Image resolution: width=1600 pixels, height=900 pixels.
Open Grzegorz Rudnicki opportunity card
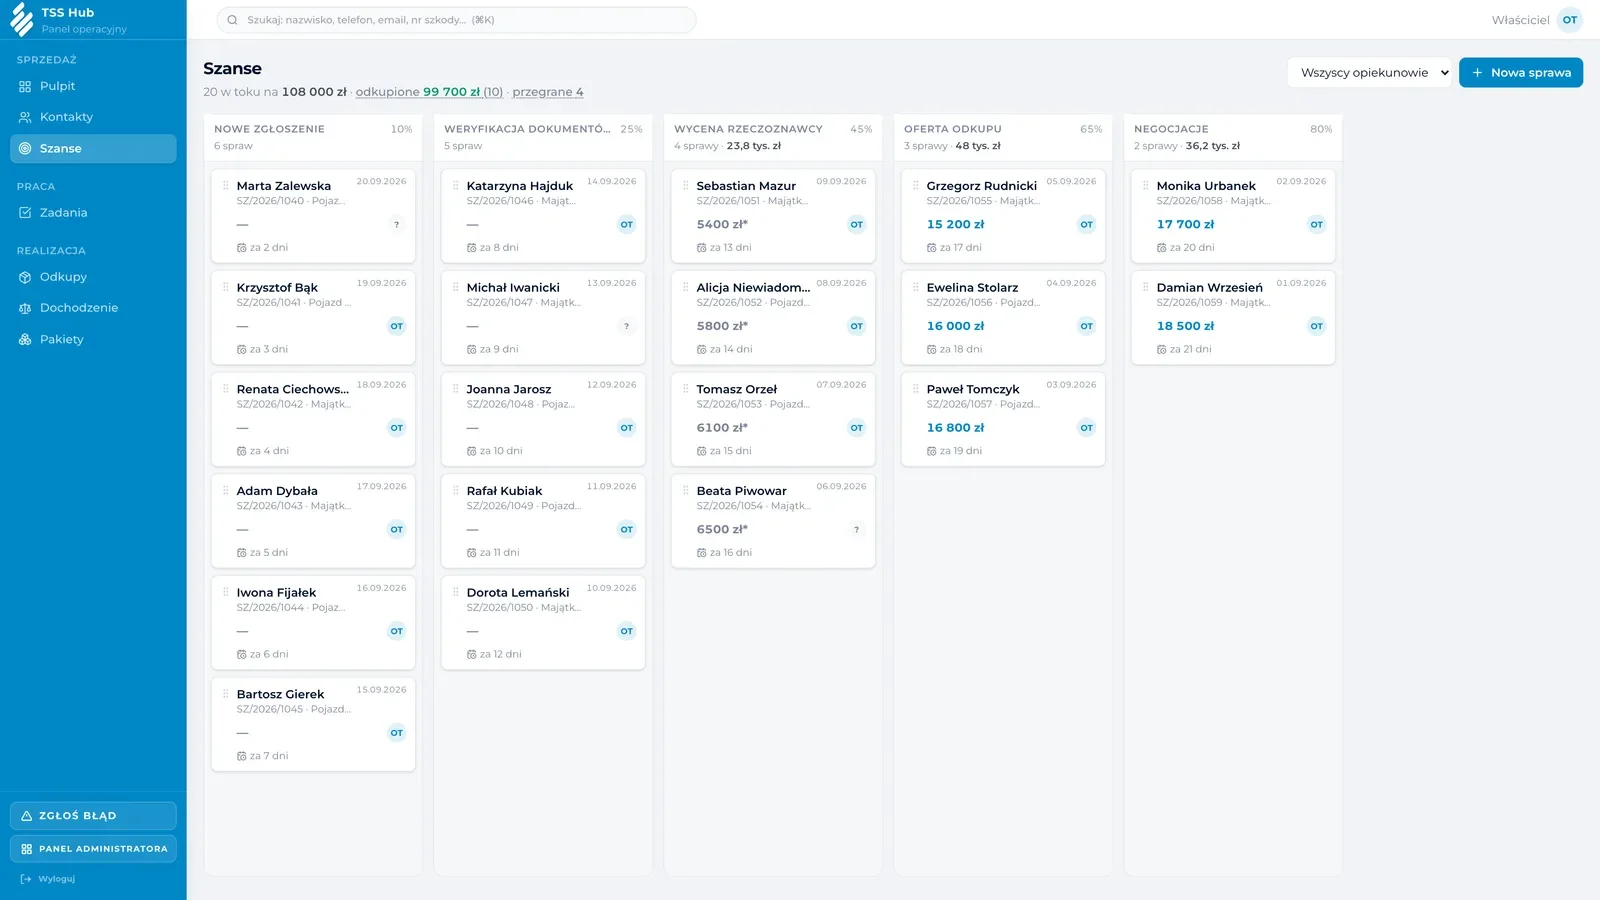coord(1003,216)
